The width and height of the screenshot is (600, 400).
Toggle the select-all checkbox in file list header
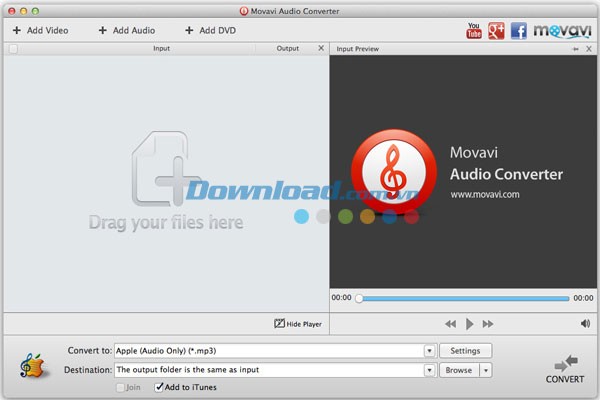click(13, 49)
